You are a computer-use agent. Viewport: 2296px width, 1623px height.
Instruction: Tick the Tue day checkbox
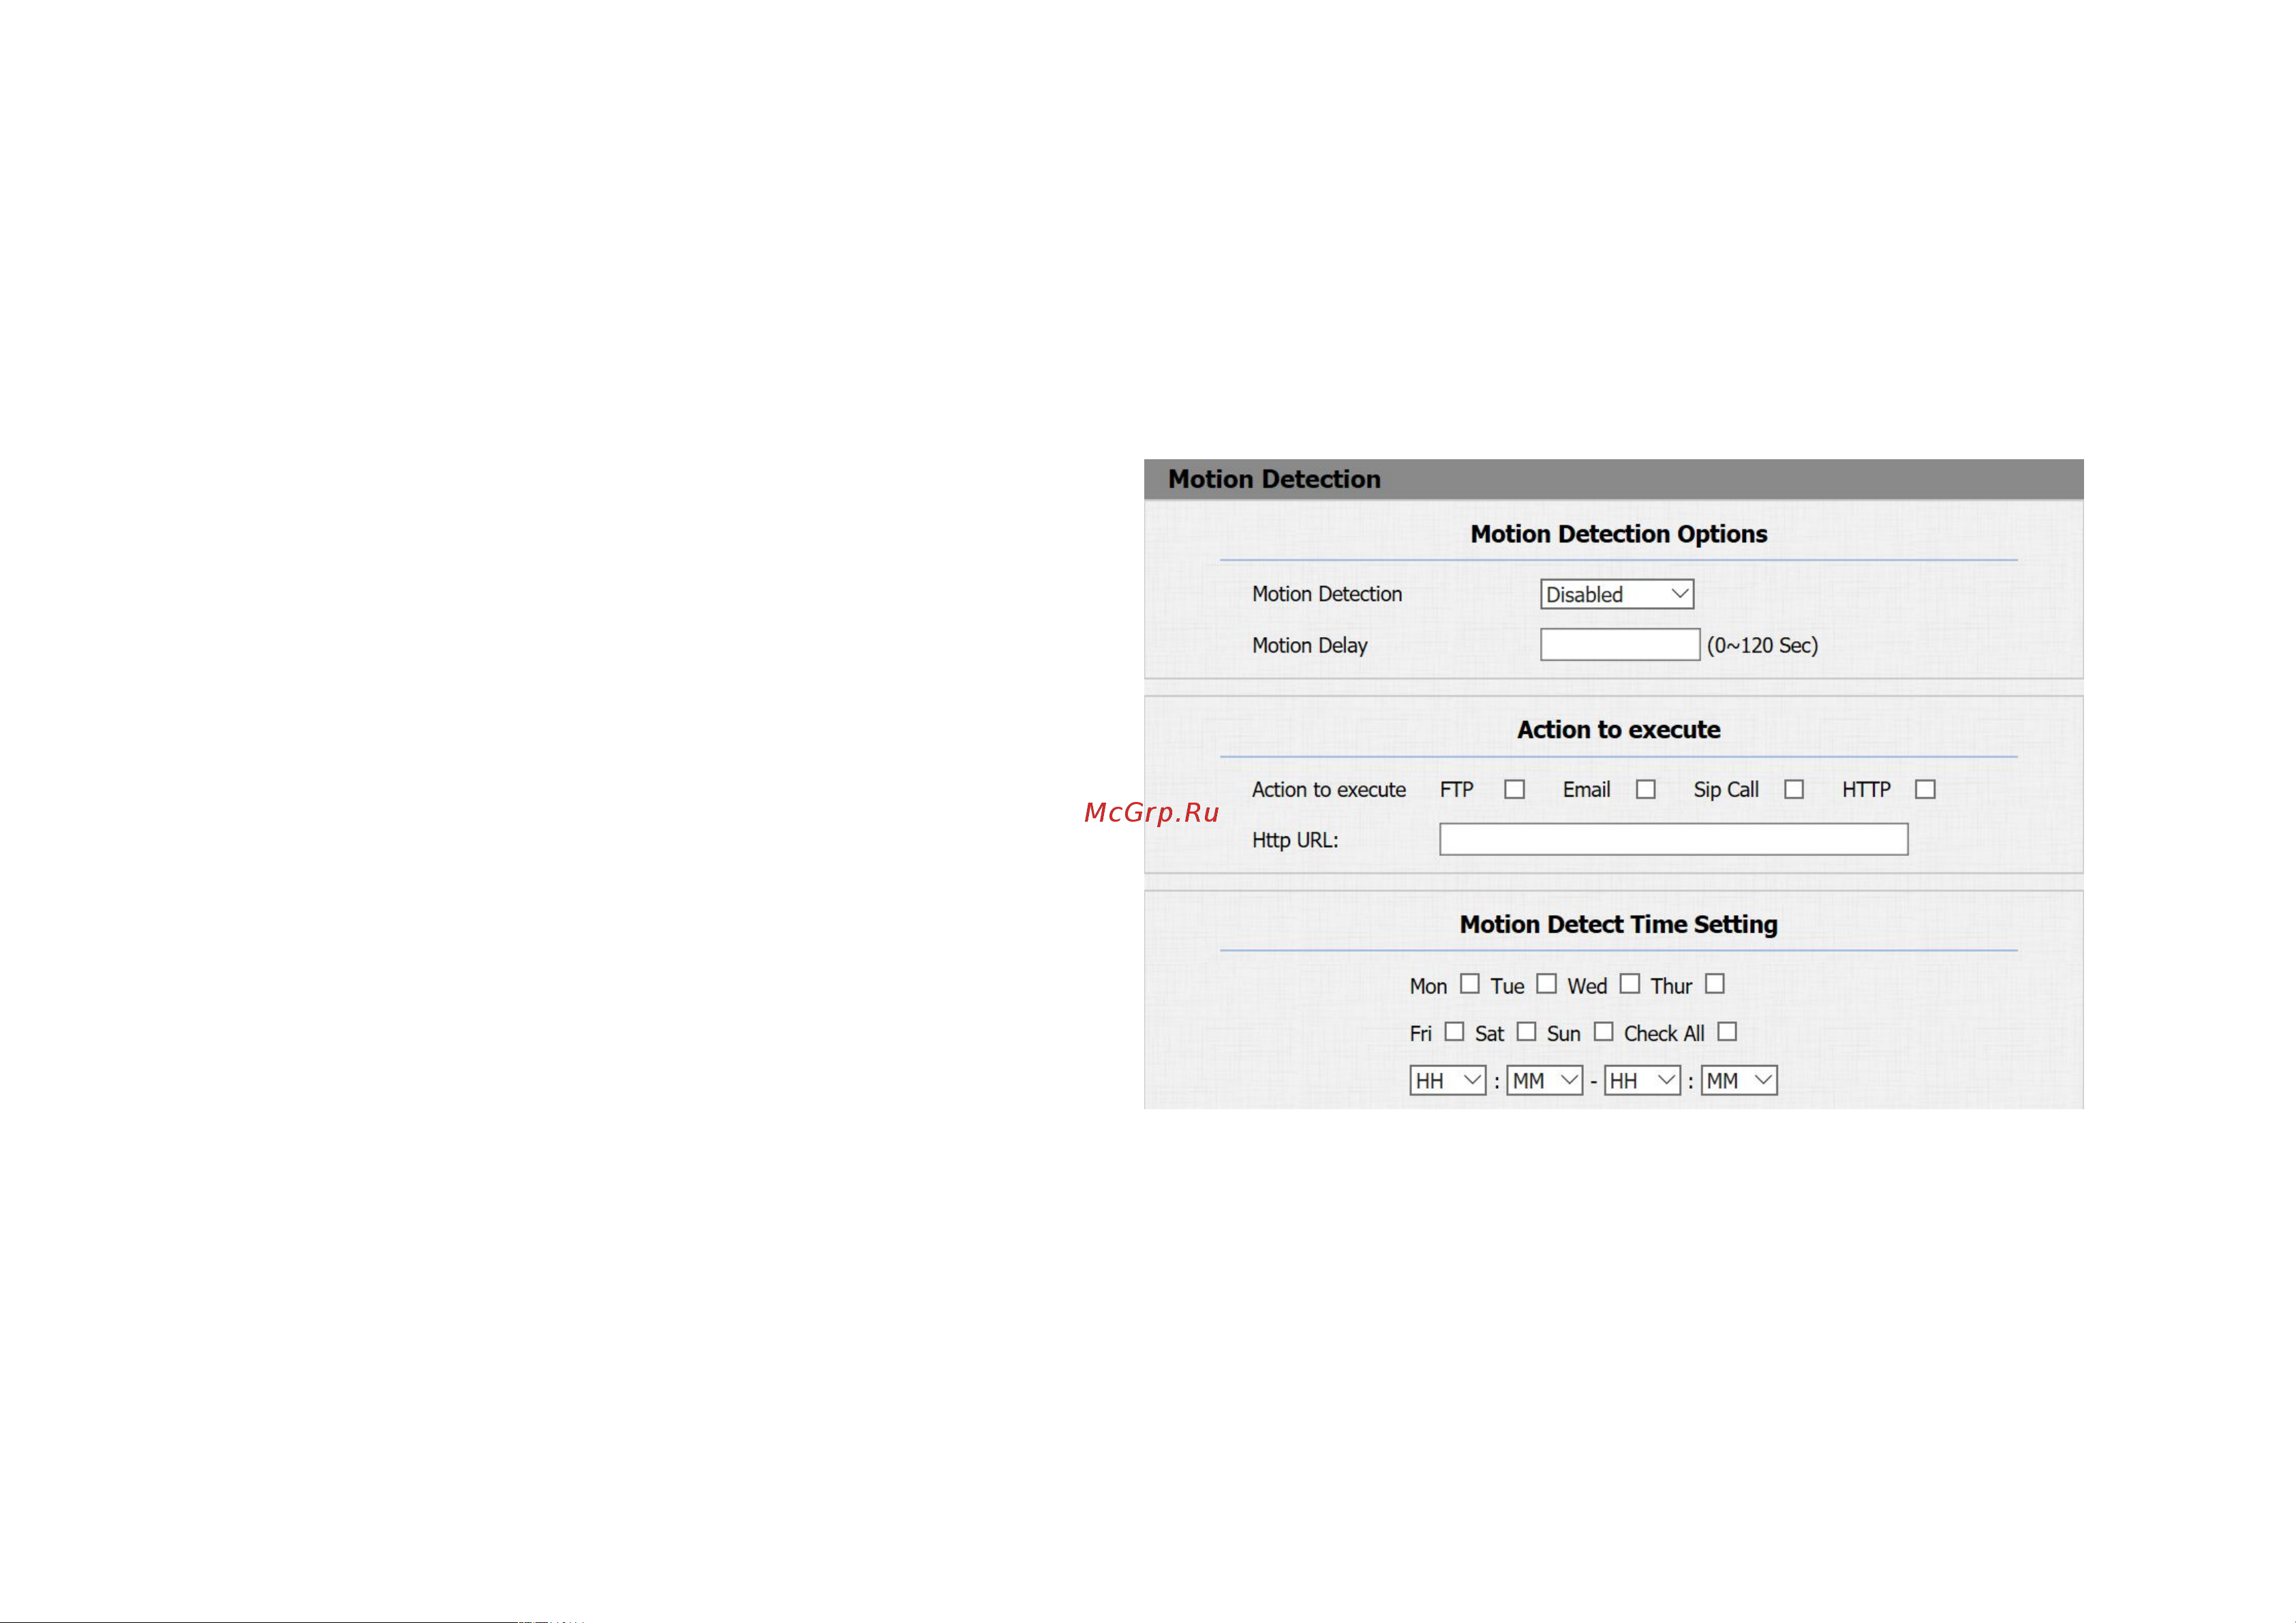click(x=1546, y=984)
